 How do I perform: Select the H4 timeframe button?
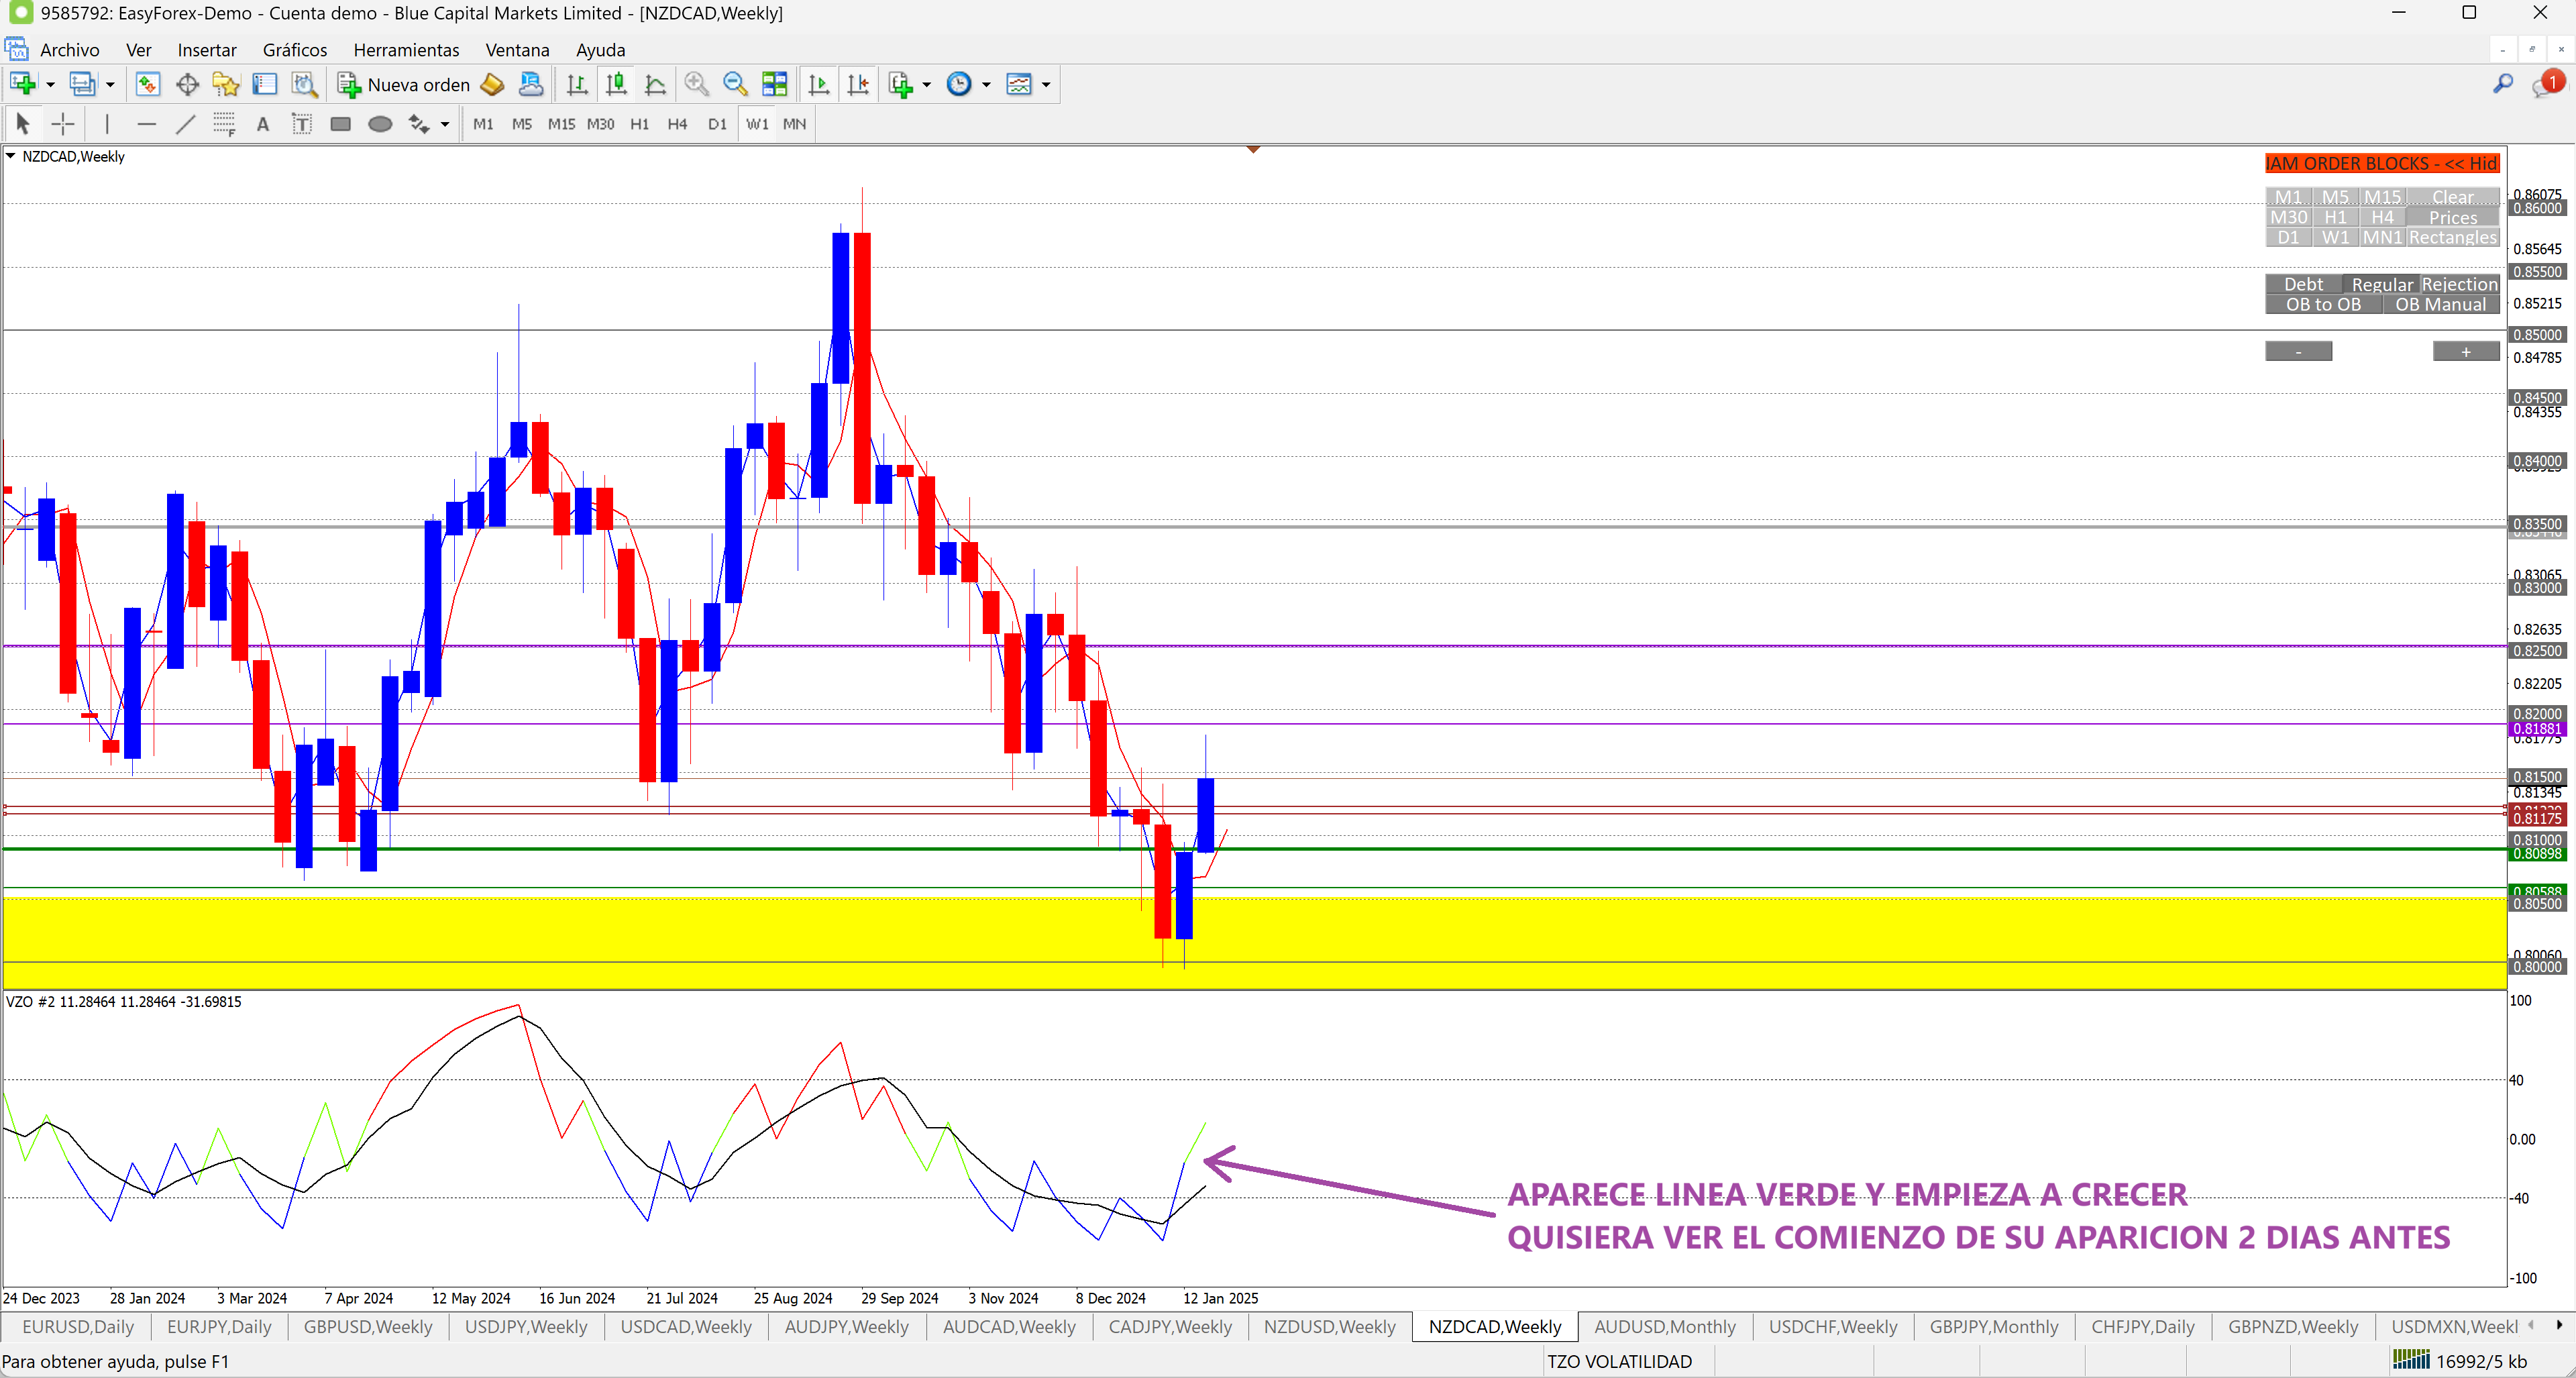[677, 124]
